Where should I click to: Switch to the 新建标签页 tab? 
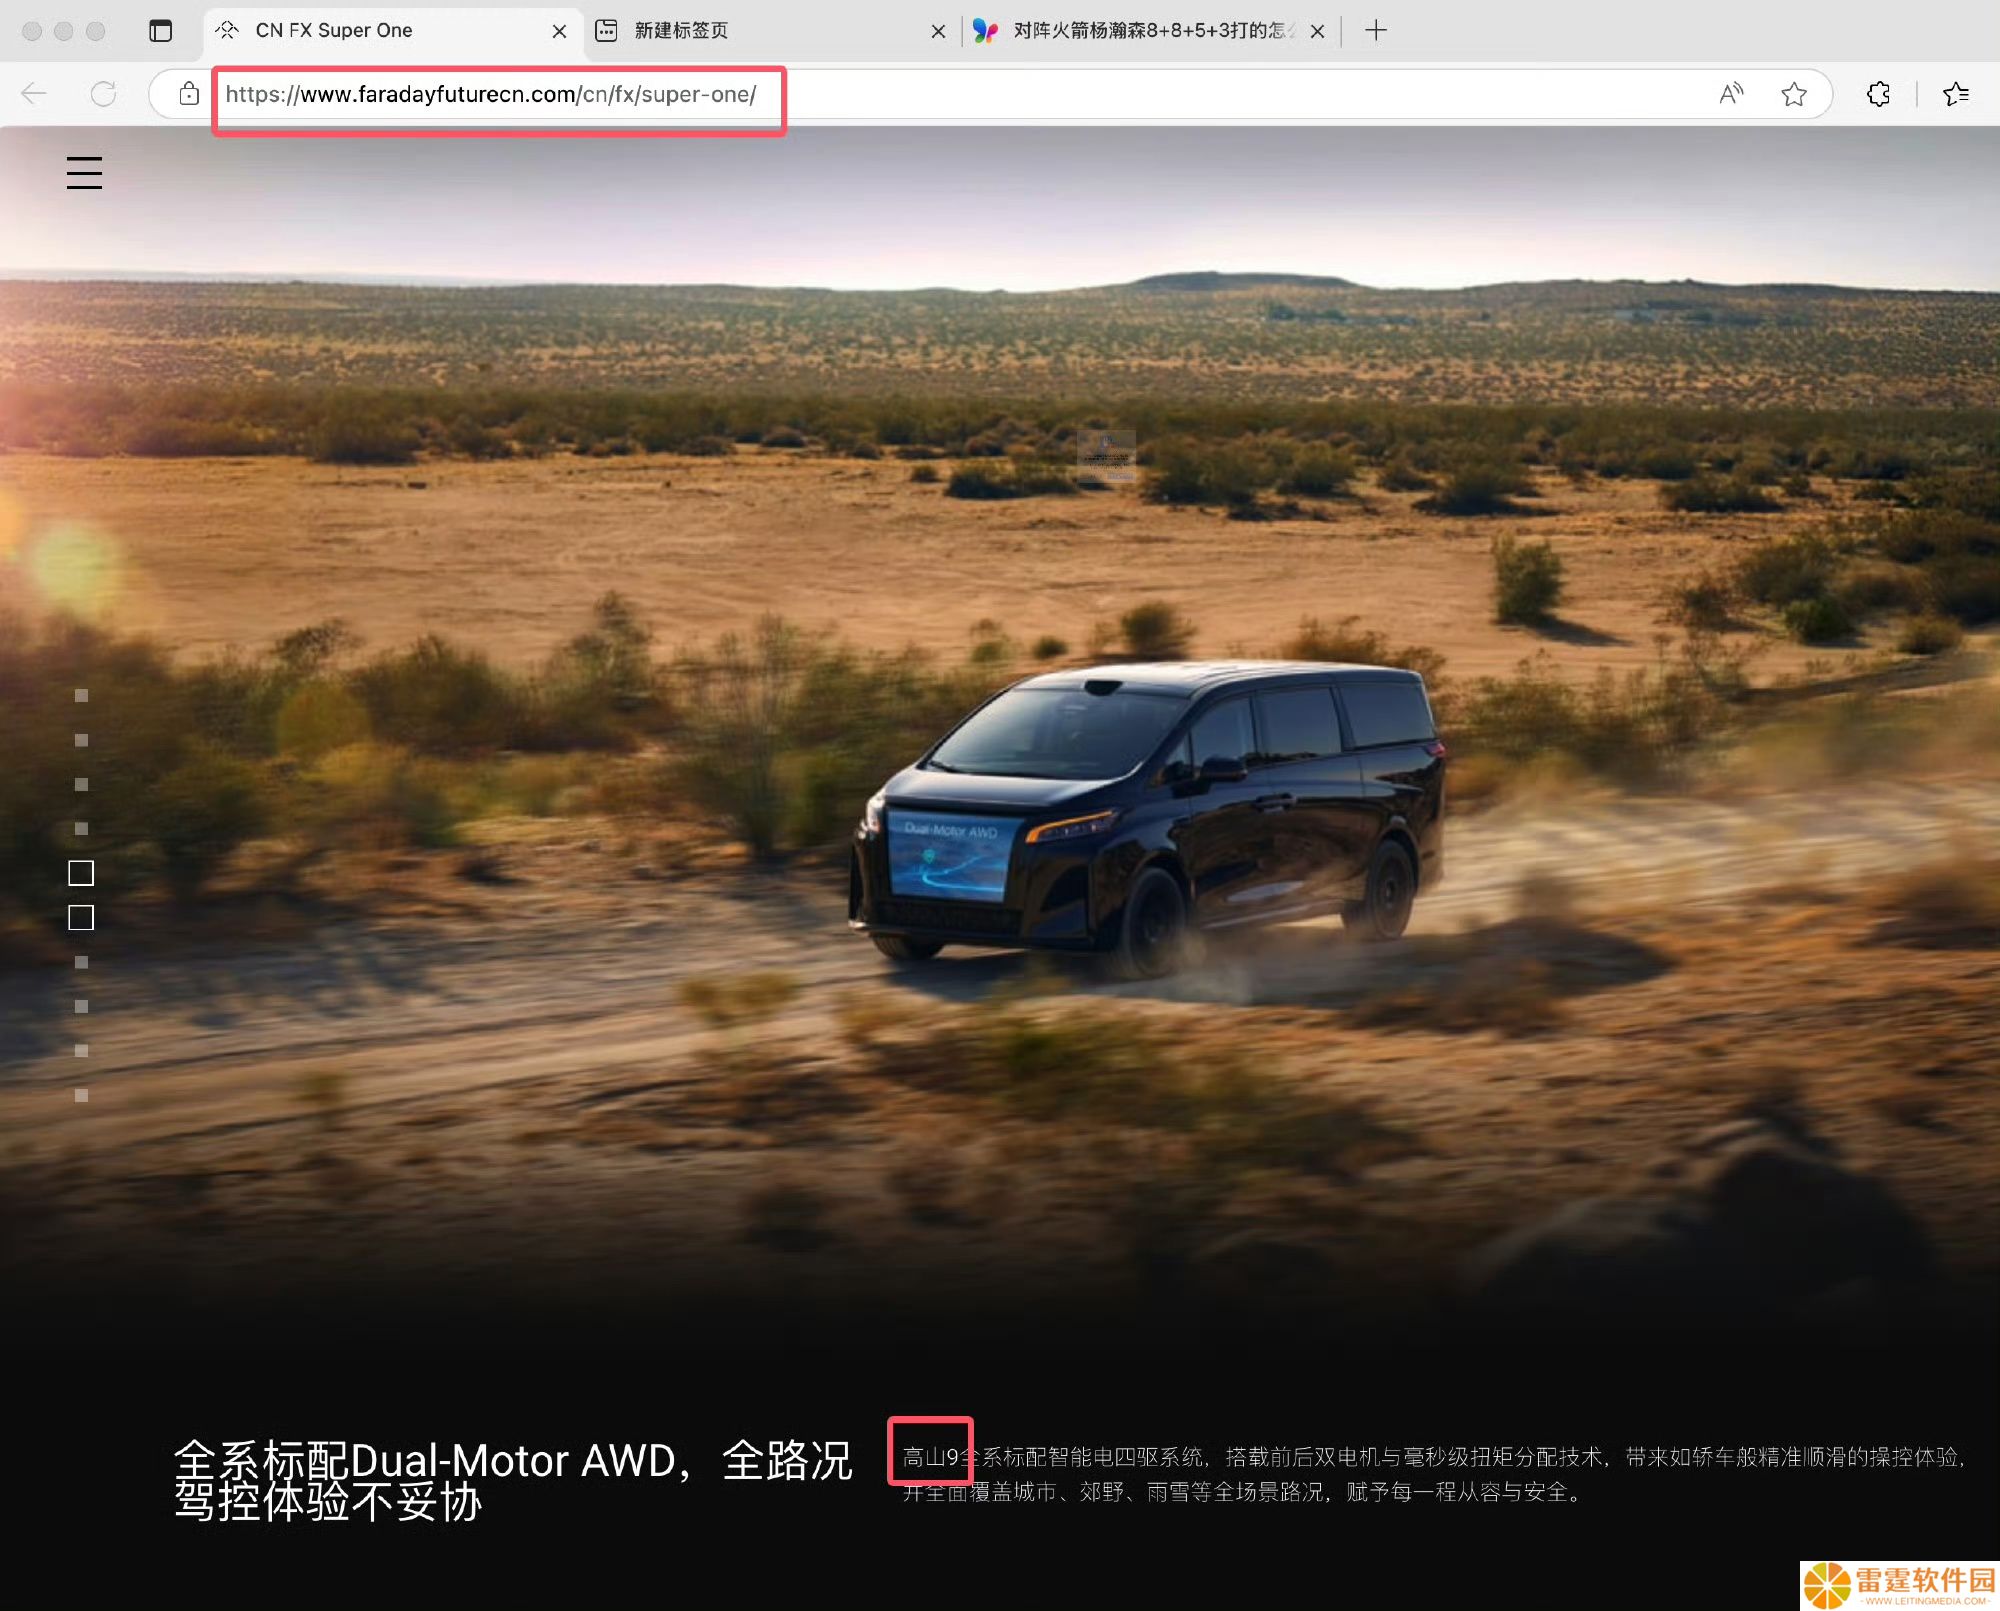771,31
